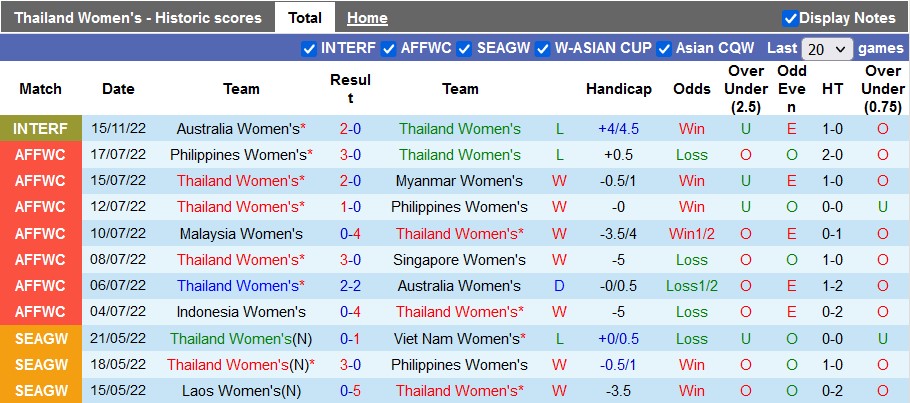Click the SEAGW label for 21/05/22
Image resolution: width=910 pixels, height=403 pixels.
pyautogui.click(x=41, y=338)
